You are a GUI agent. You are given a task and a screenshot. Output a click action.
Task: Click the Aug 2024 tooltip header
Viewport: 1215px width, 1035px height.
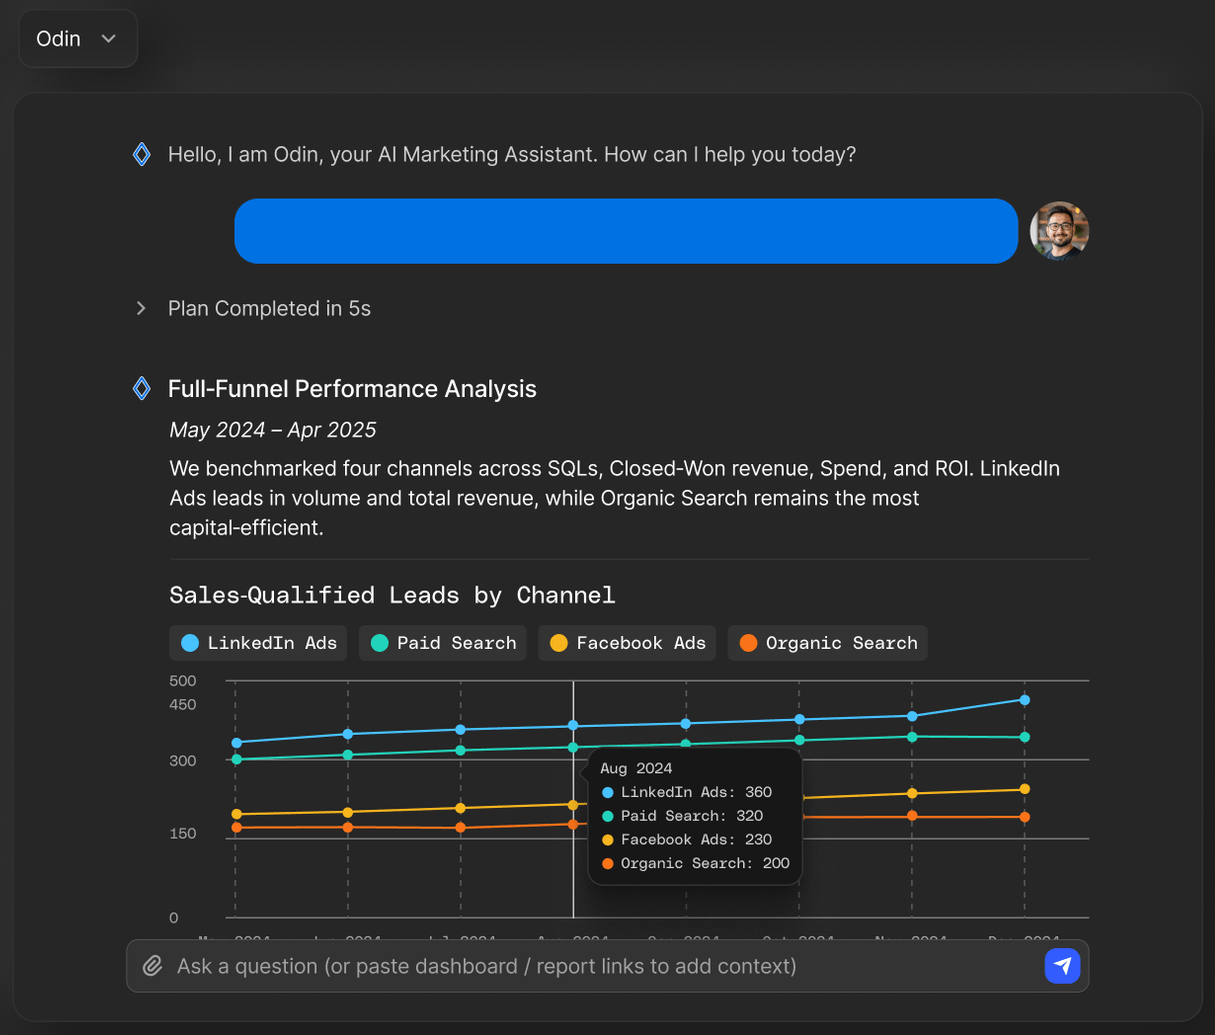click(636, 768)
